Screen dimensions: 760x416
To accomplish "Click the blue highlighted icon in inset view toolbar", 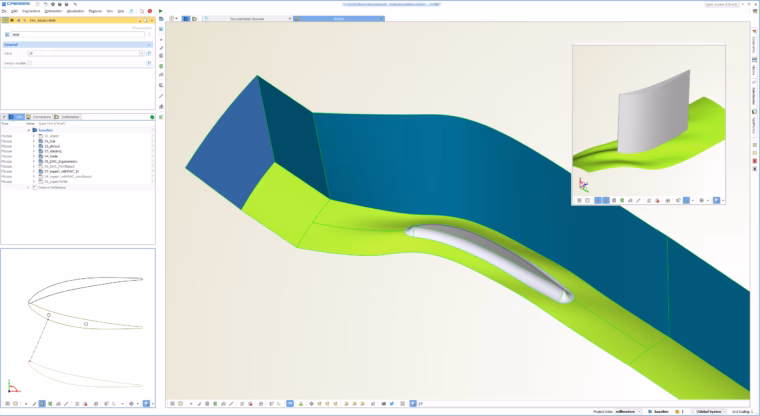I will click(x=716, y=200).
